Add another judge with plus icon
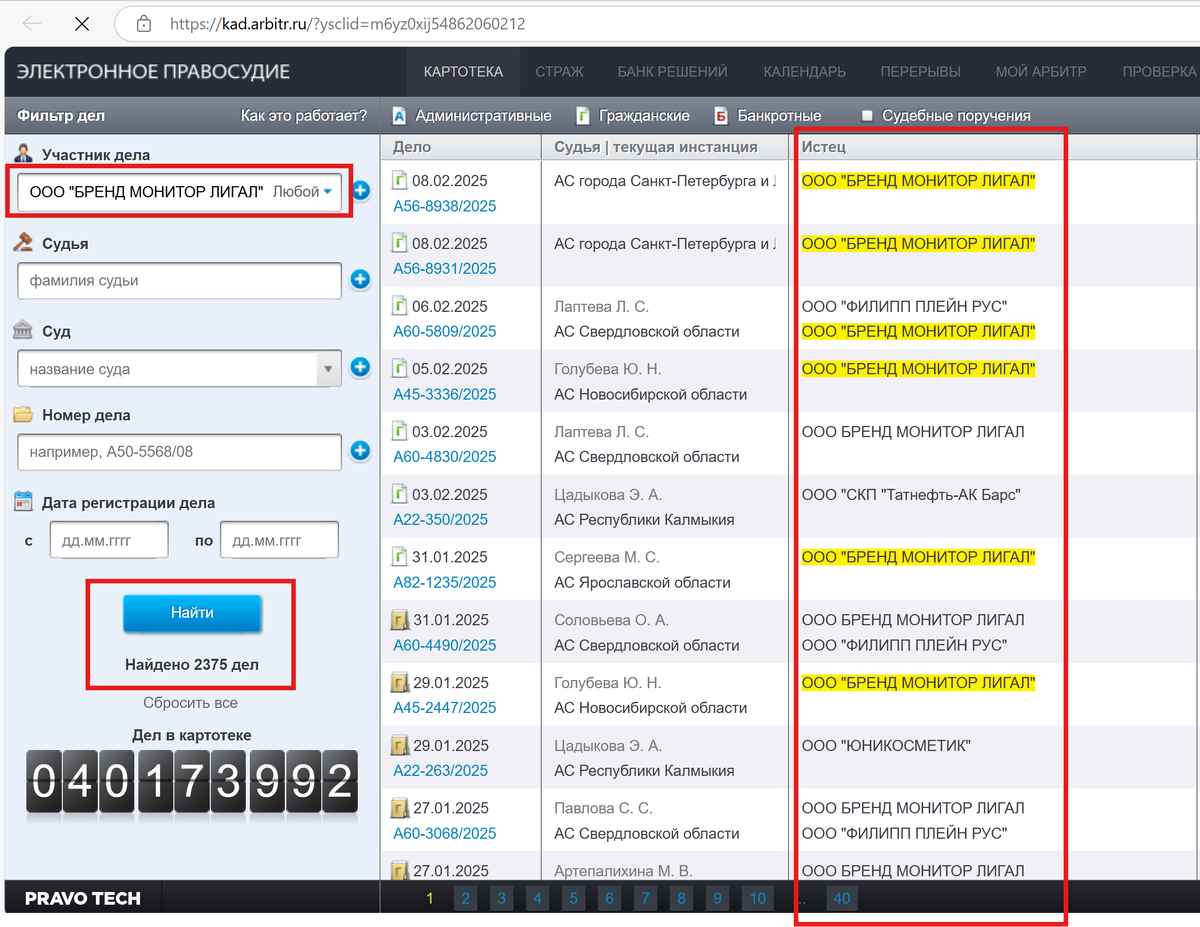This screenshot has height=927, width=1200. tap(360, 280)
